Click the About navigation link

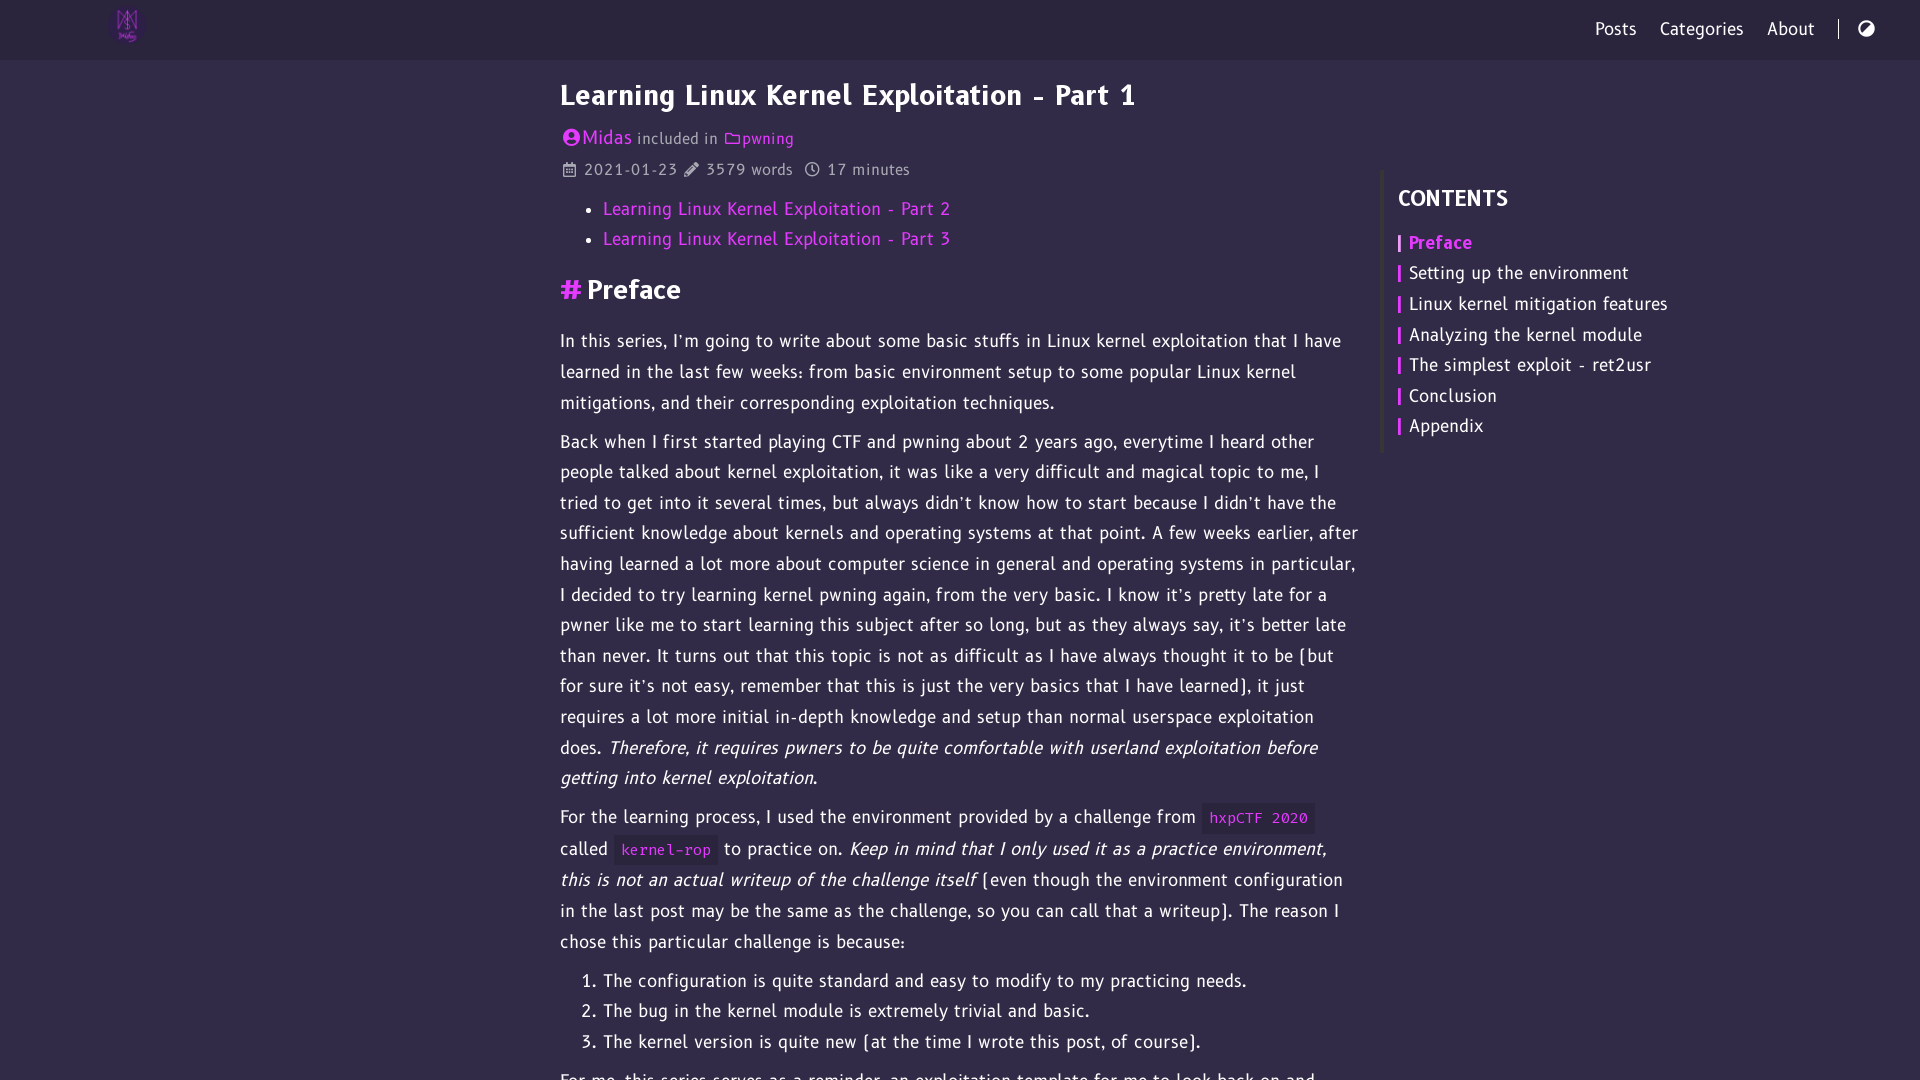coord(1789,29)
